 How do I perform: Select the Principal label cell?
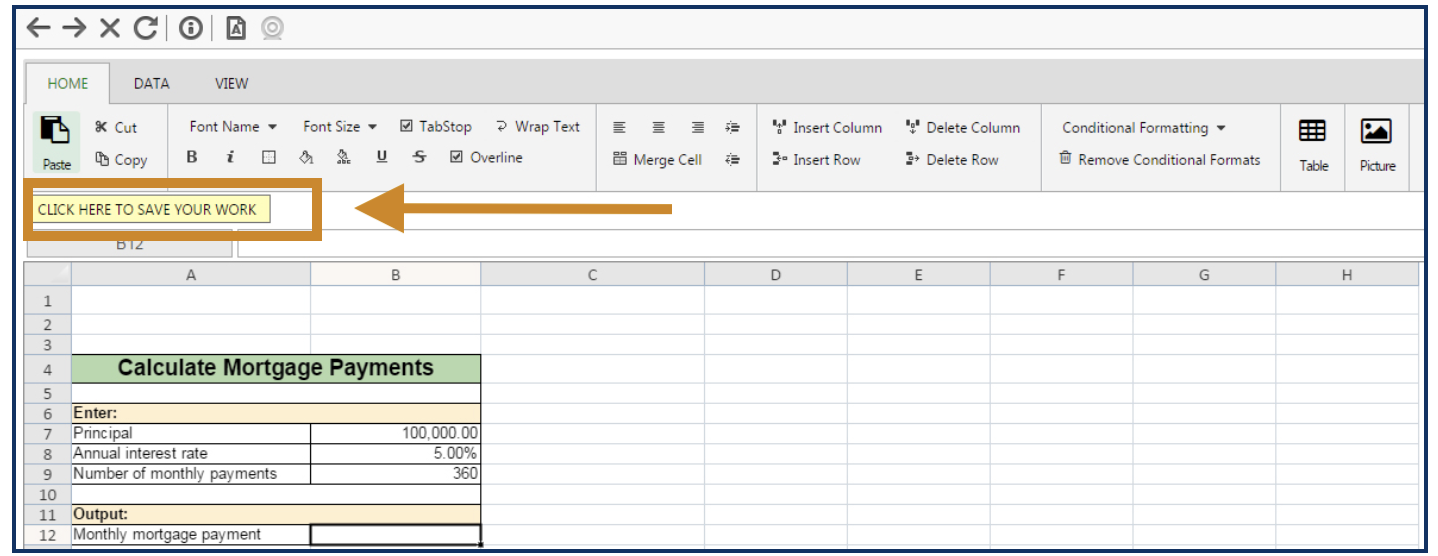pyautogui.click(x=191, y=433)
